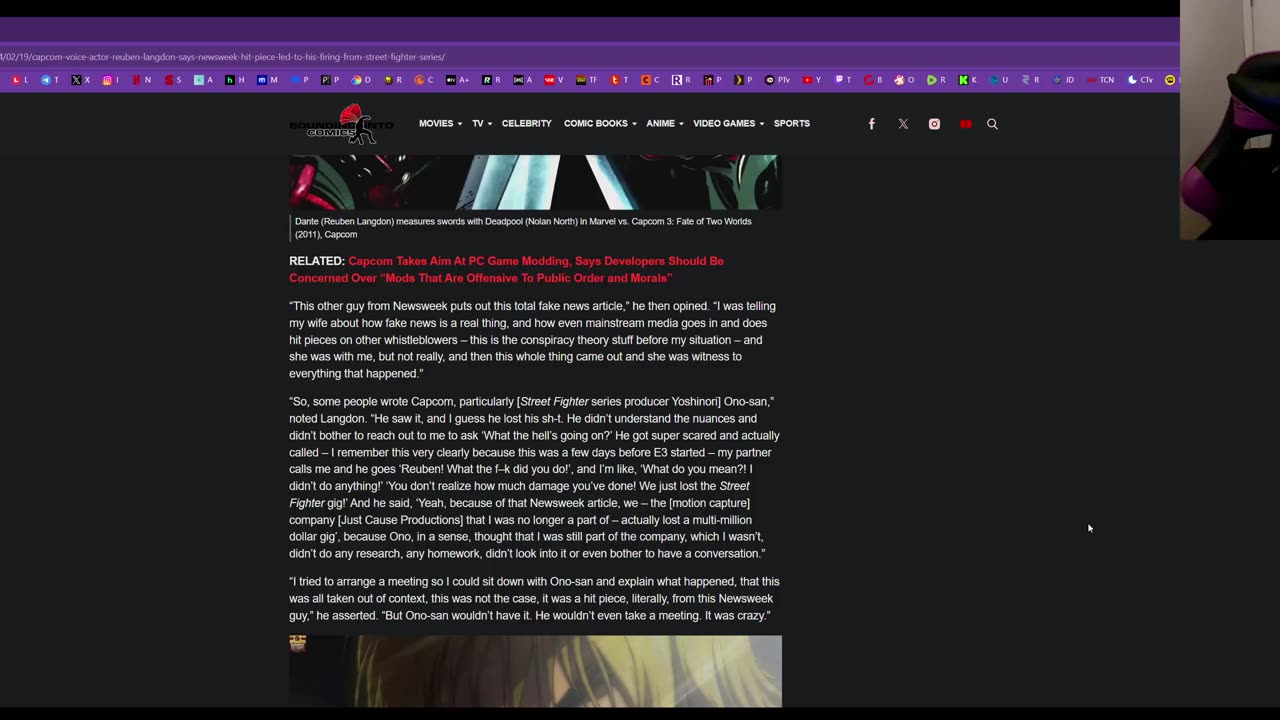Click paragraph starting "This other guy from Newsweek"

pyautogui.click(x=533, y=340)
